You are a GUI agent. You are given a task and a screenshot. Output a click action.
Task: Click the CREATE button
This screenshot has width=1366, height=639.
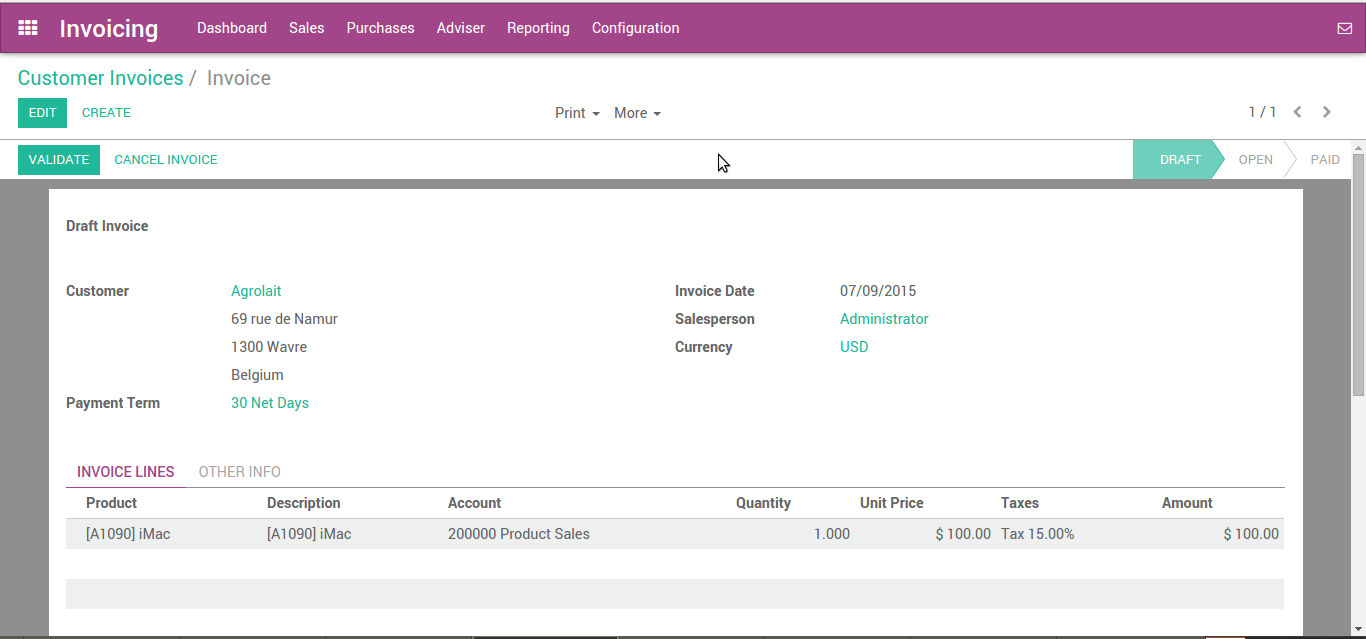(106, 112)
